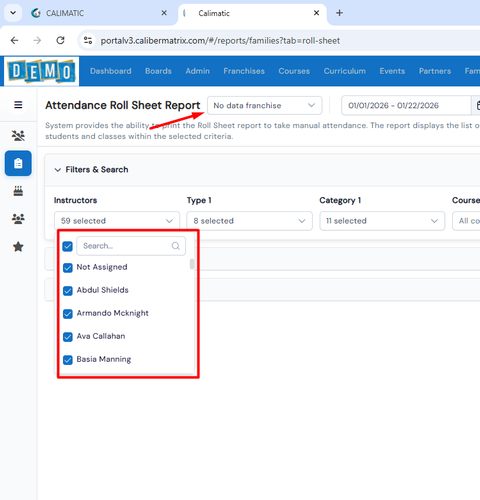Viewport: 480px width, 500px height.
Task: Uncheck Abdul Shields checkbox
Action: click(68, 291)
